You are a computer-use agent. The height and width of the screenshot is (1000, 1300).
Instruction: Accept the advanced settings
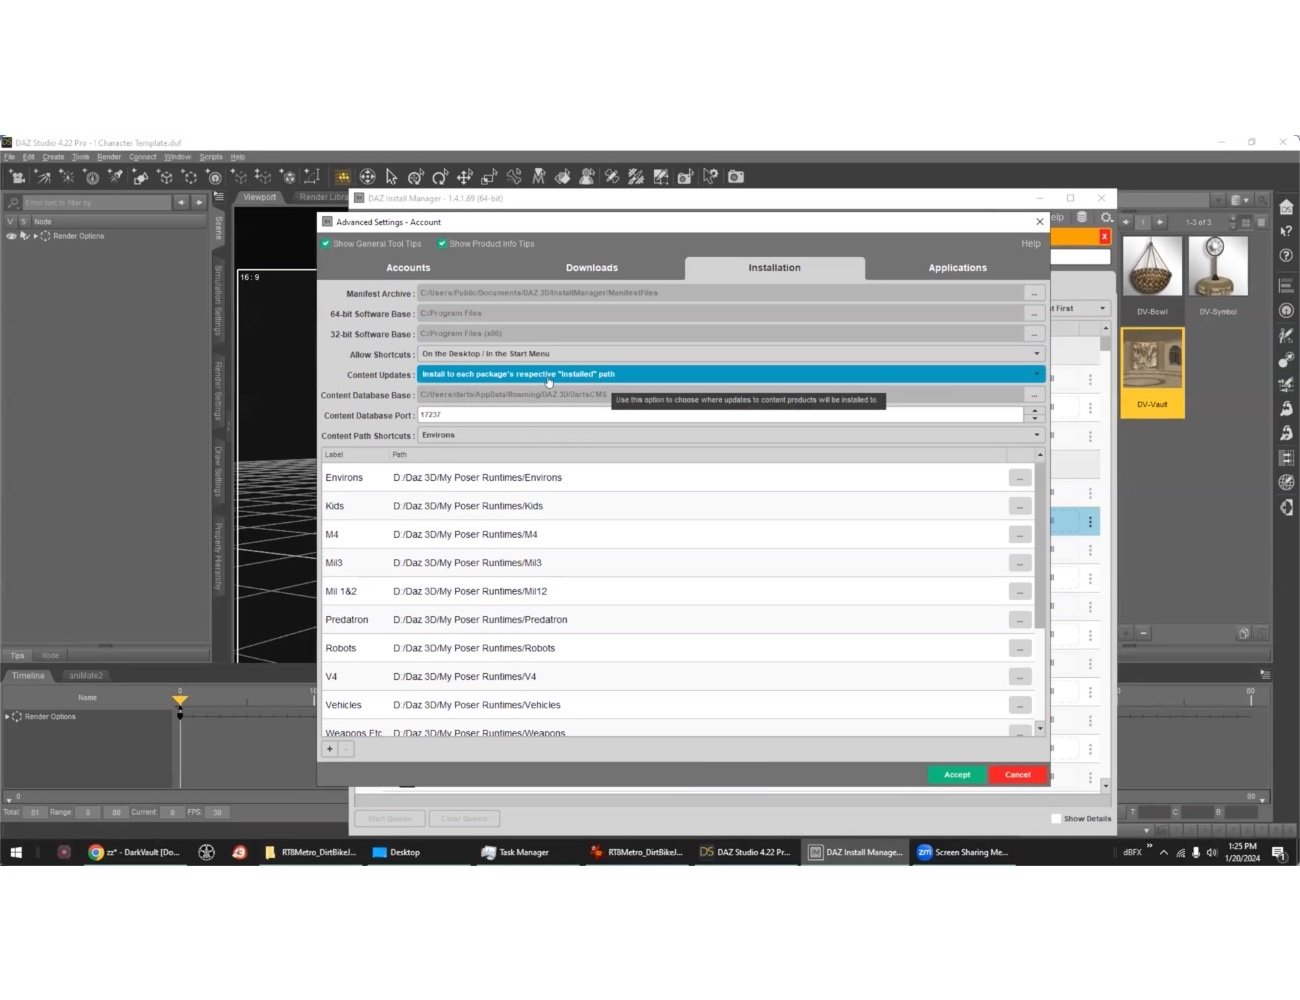pyautogui.click(x=956, y=774)
